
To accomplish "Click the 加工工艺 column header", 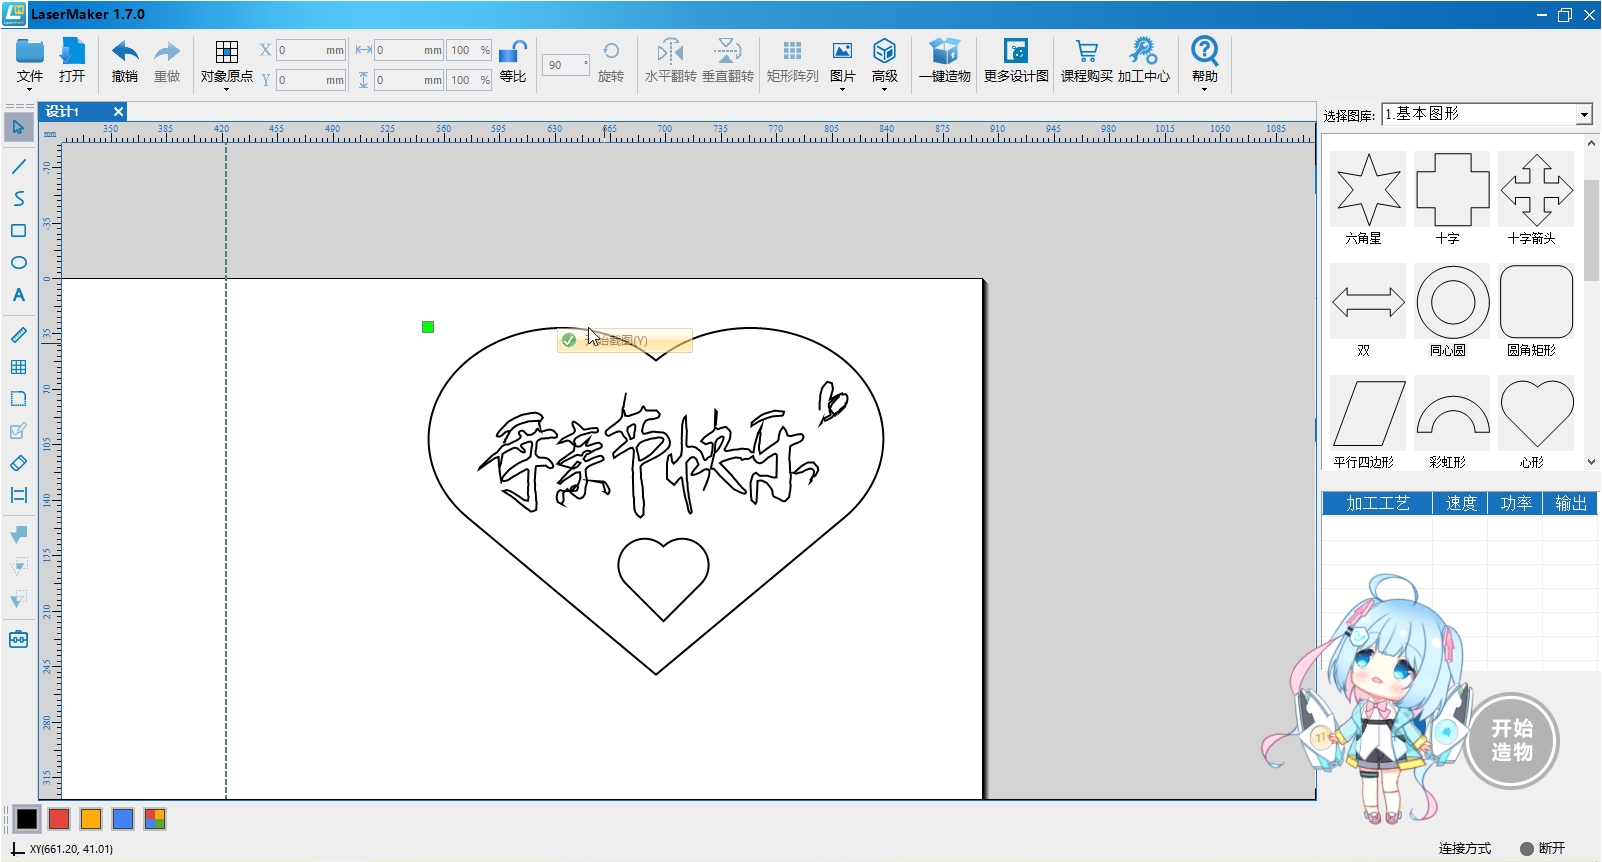I will point(1377,503).
